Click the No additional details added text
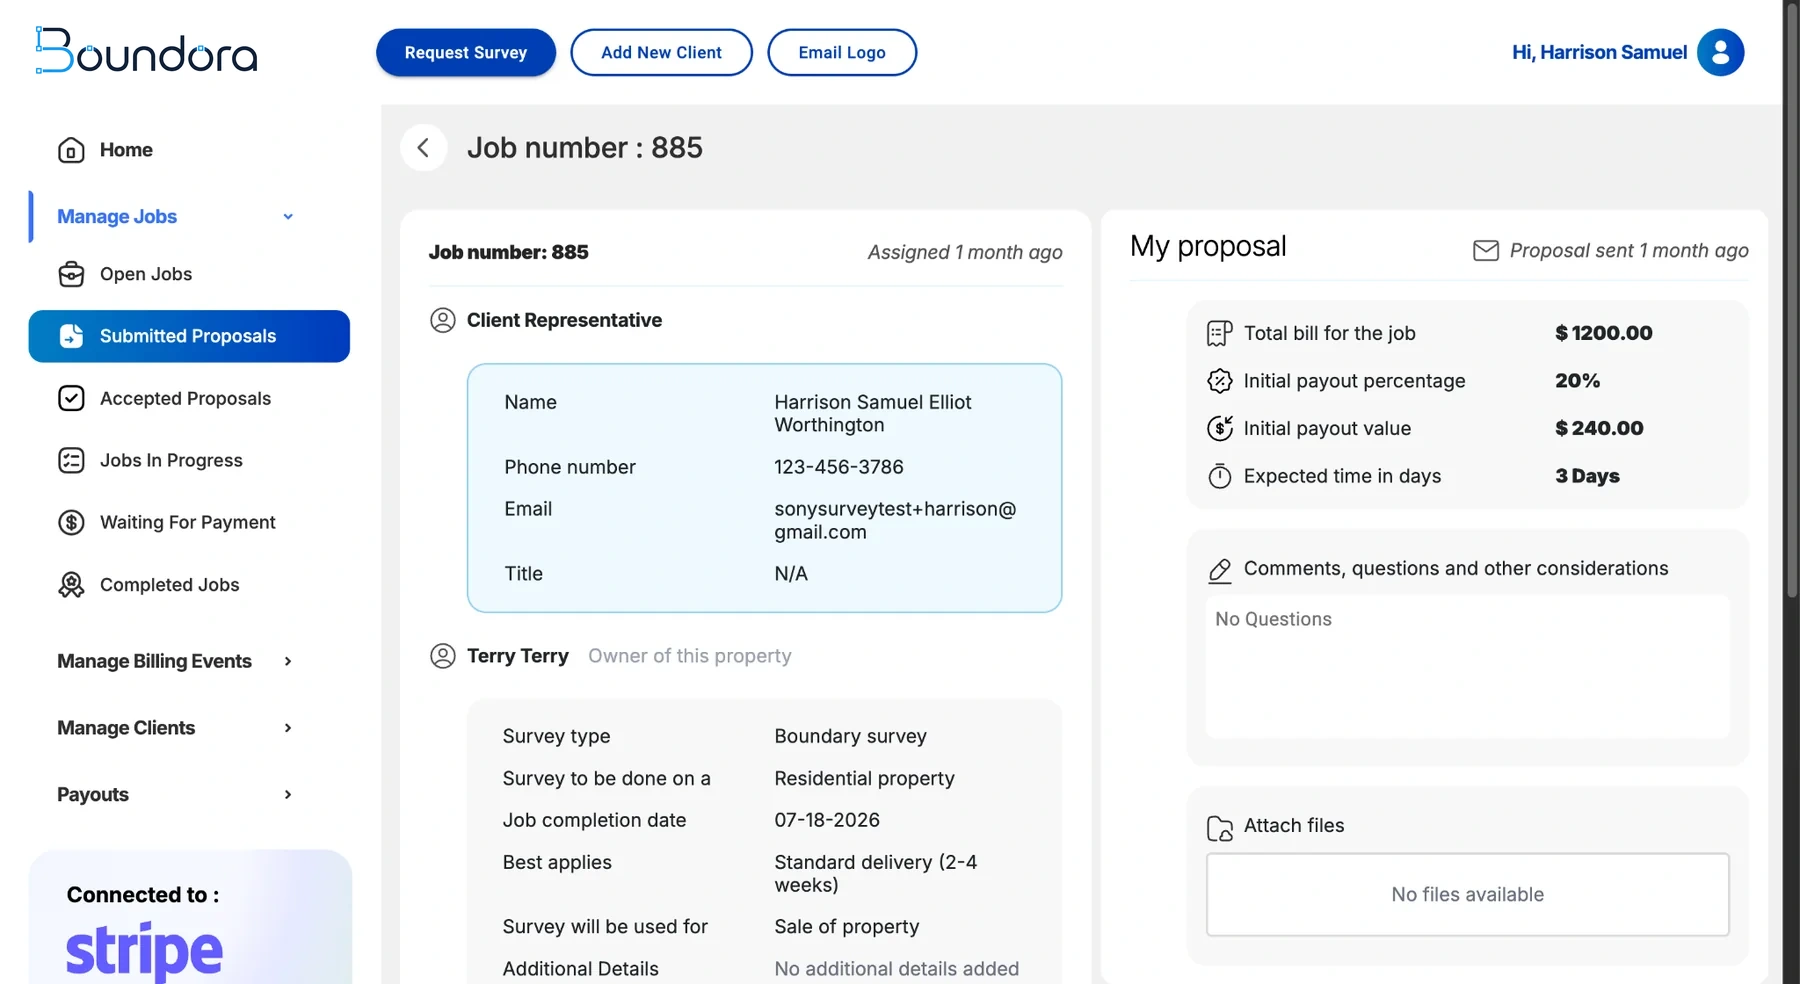The height and width of the screenshot is (984, 1800). coord(897,969)
